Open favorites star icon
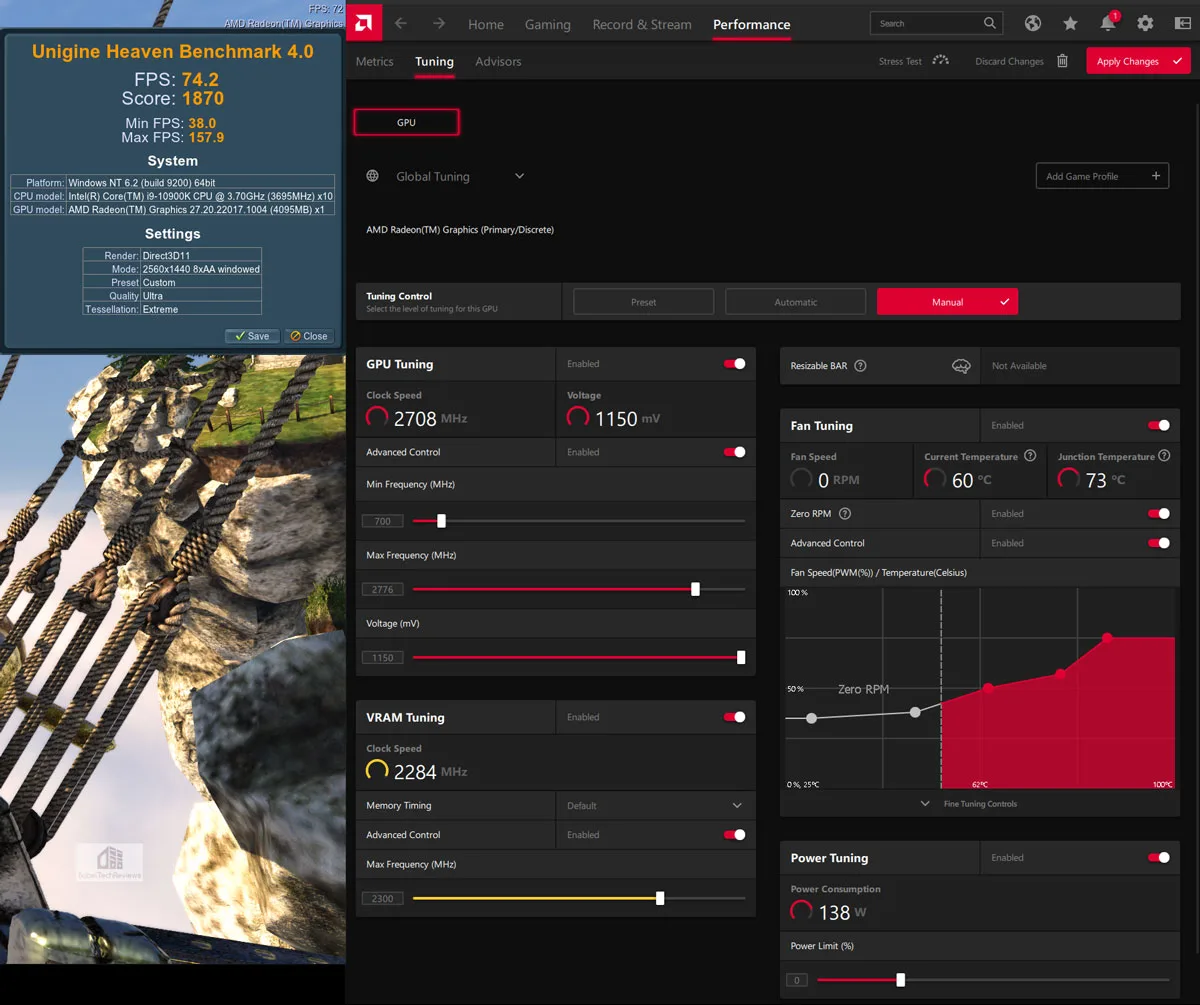The height and width of the screenshot is (1005, 1200). 1070,23
